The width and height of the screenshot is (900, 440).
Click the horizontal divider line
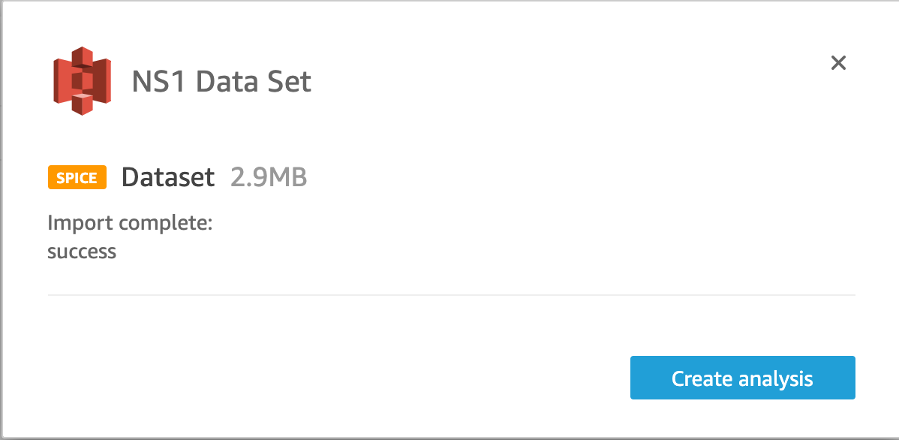pyautogui.click(x=451, y=295)
